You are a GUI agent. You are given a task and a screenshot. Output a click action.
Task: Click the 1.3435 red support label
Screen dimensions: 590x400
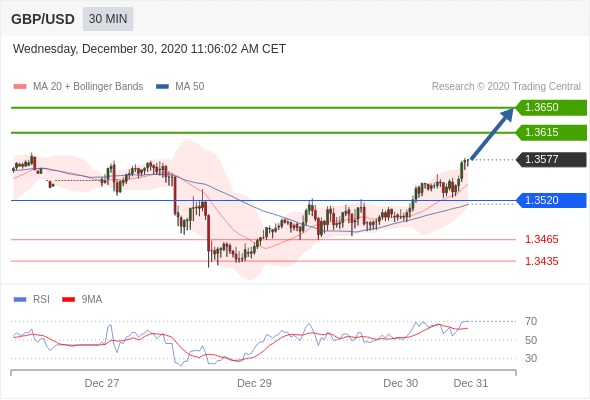pyautogui.click(x=541, y=261)
